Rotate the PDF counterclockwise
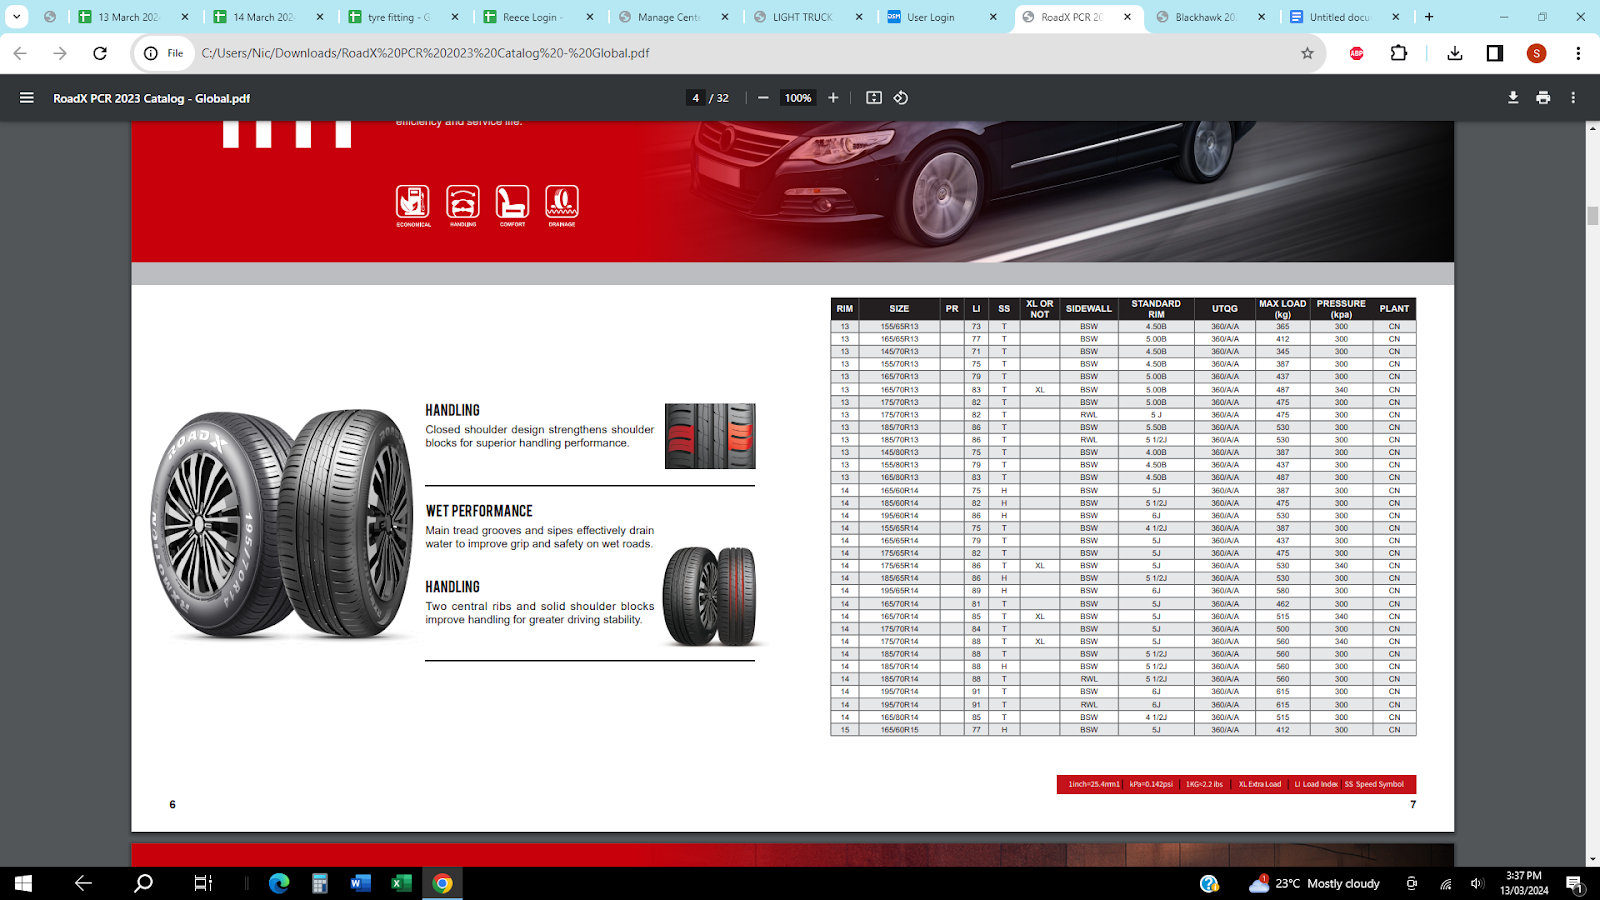The height and width of the screenshot is (900, 1600). click(x=901, y=98)
